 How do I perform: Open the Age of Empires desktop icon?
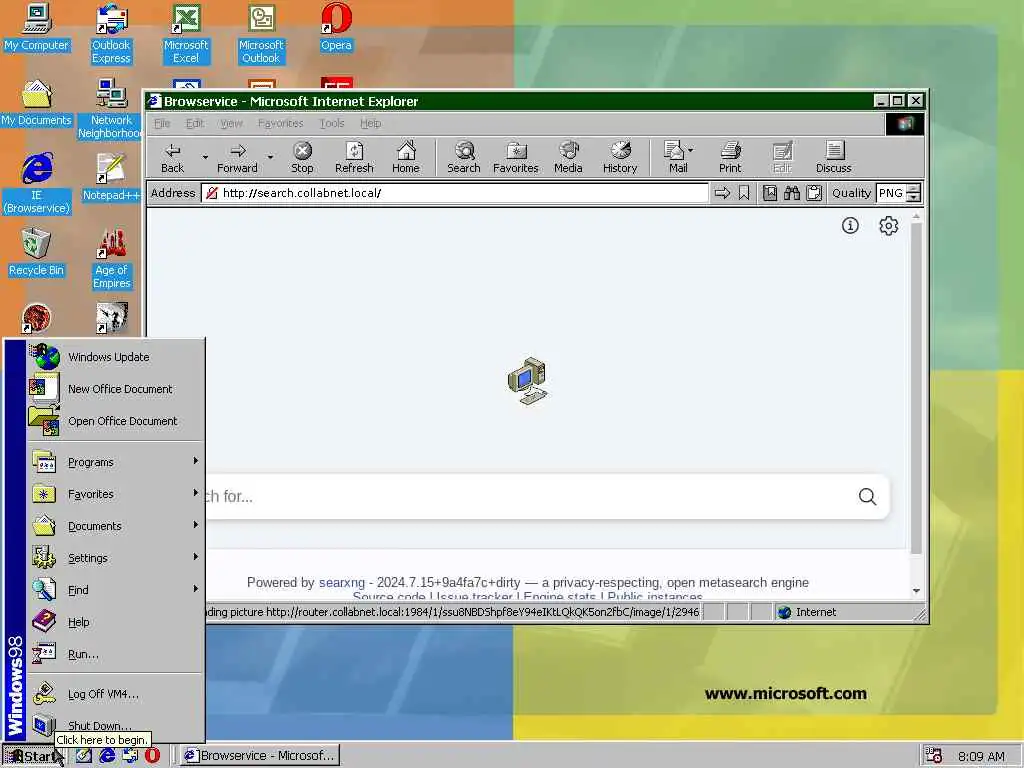point(112,259)
